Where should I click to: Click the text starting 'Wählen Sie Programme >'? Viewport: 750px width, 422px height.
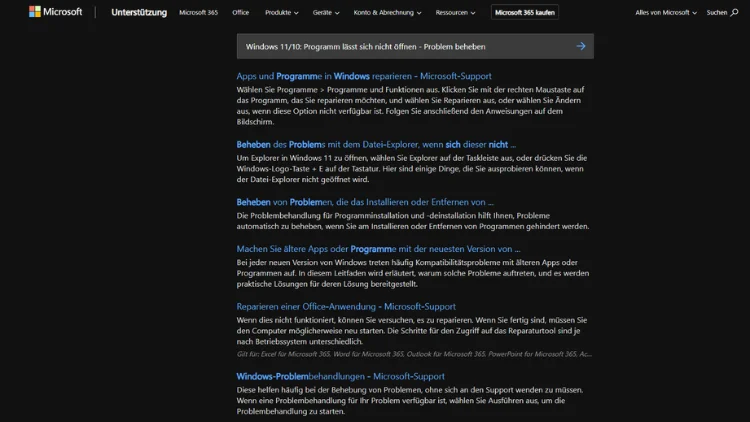click(x=410, y=106)
